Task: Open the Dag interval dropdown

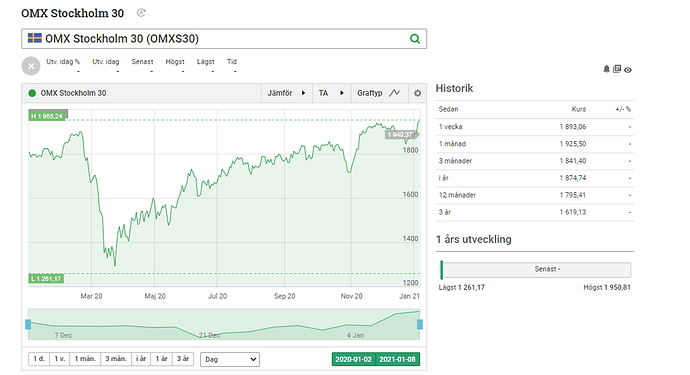Action: point(230,359)
